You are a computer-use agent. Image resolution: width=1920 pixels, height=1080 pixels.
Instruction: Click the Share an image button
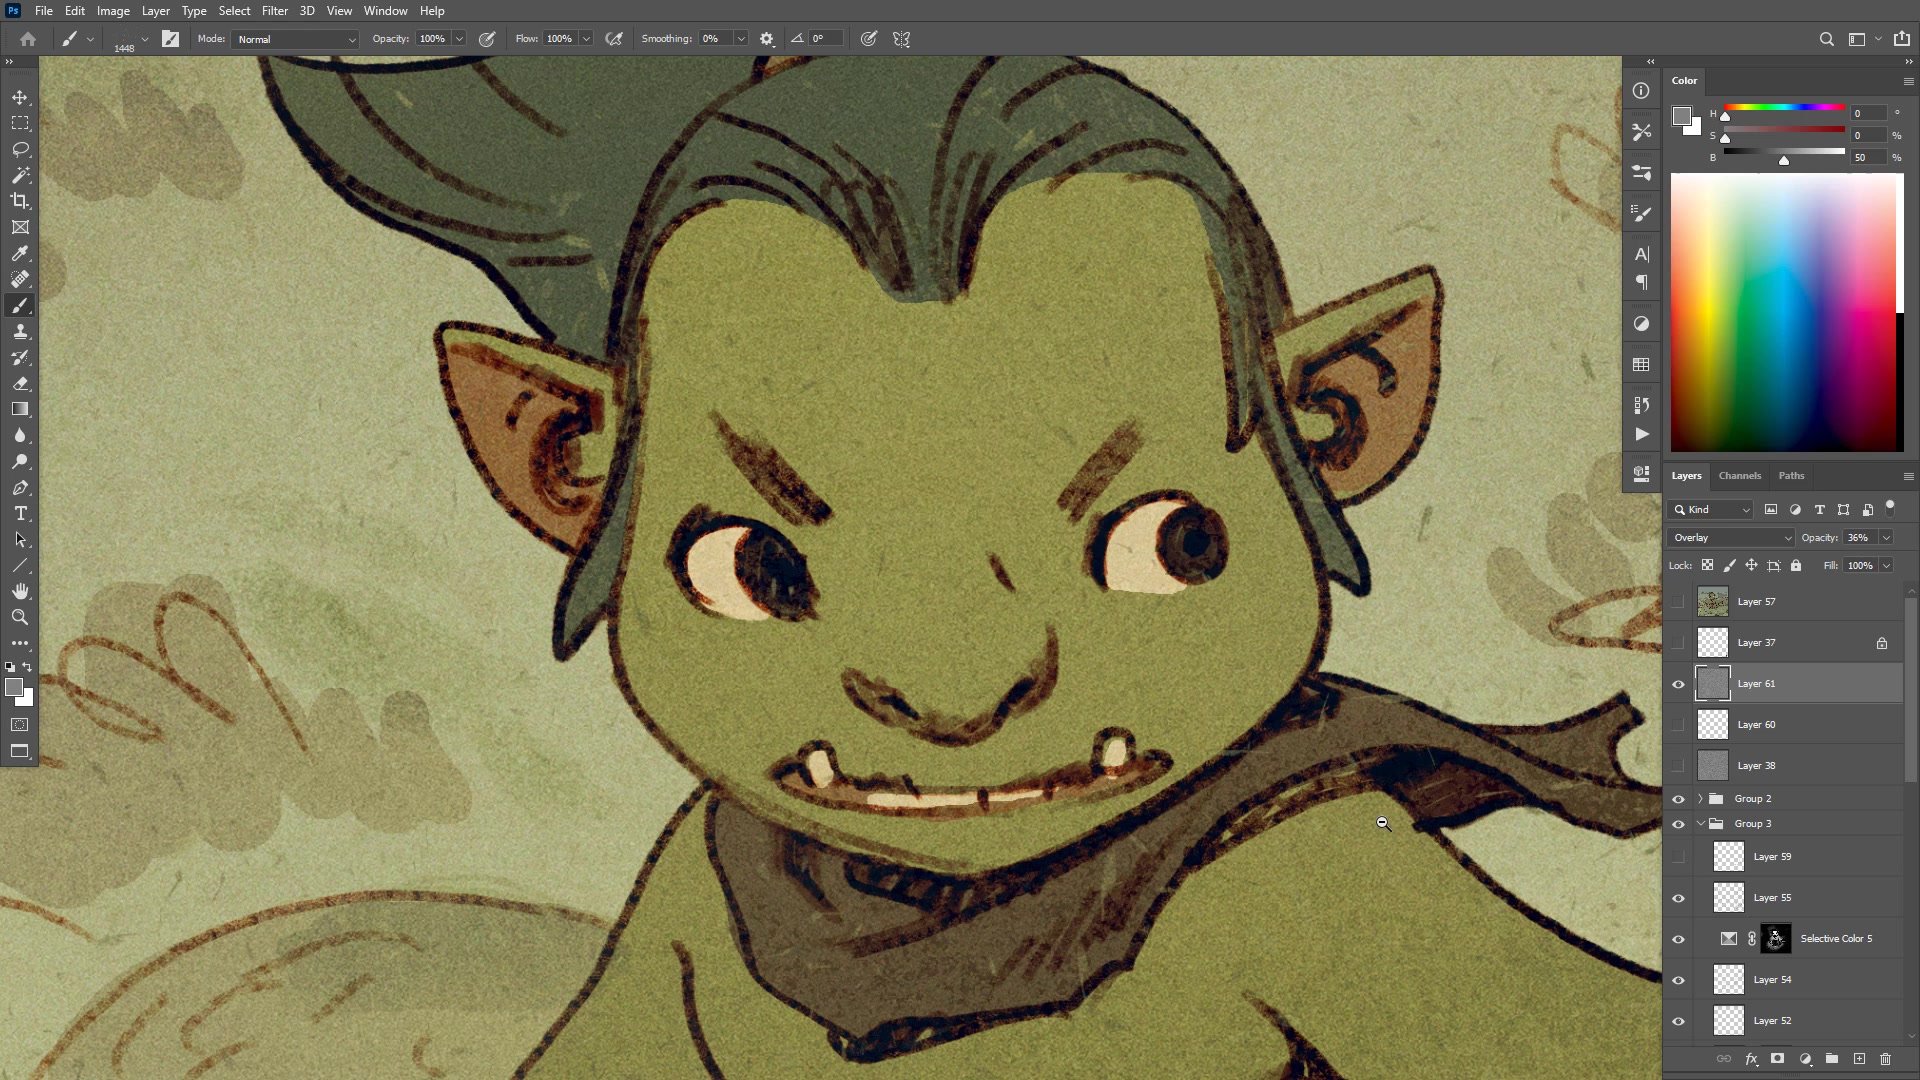1901,38
